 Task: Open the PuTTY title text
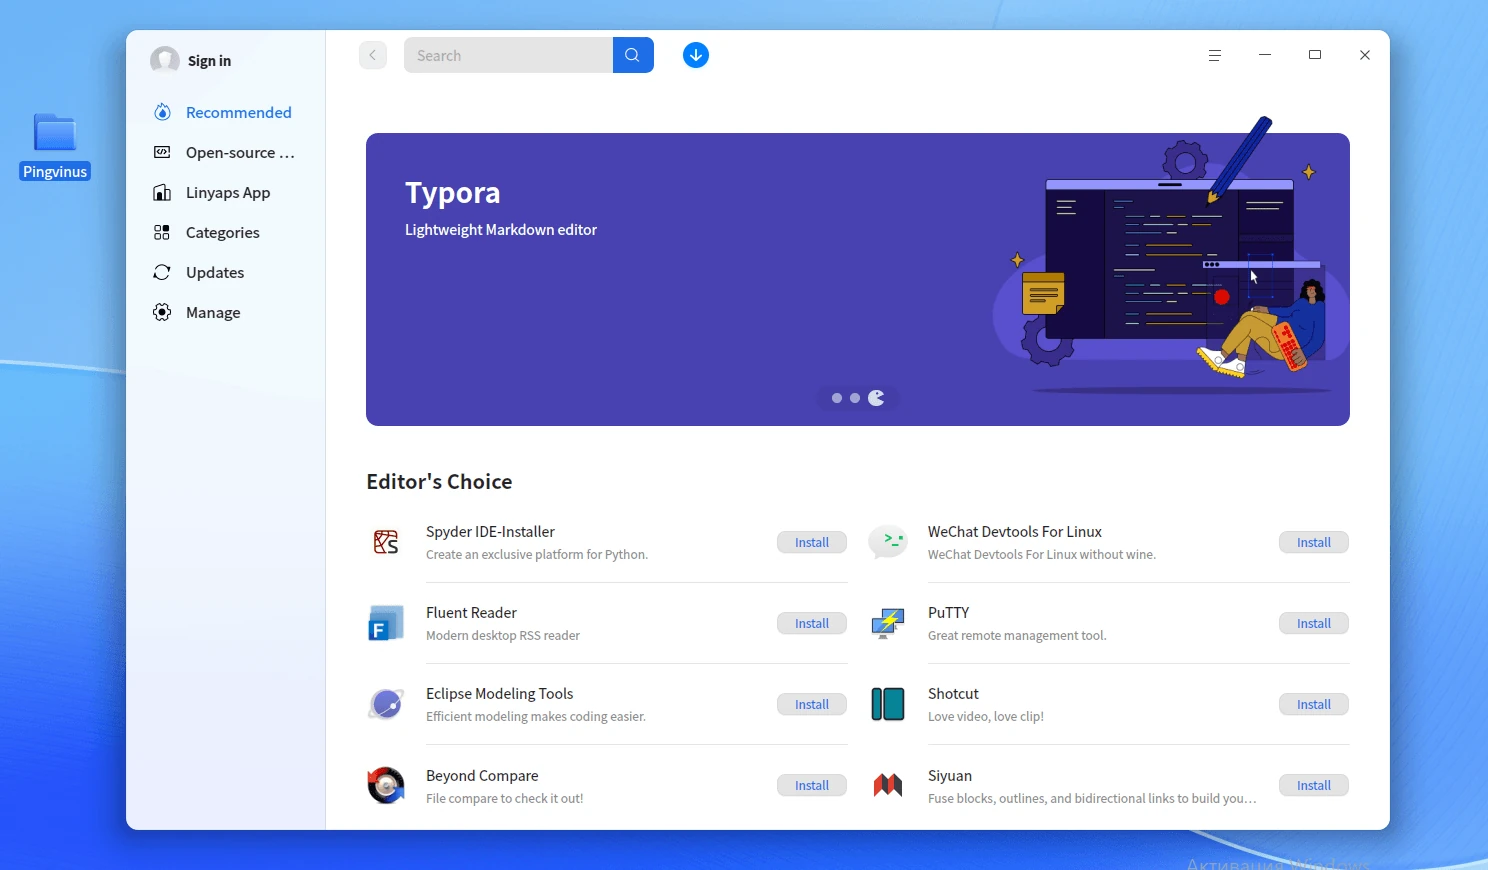[x=949, y=613]
